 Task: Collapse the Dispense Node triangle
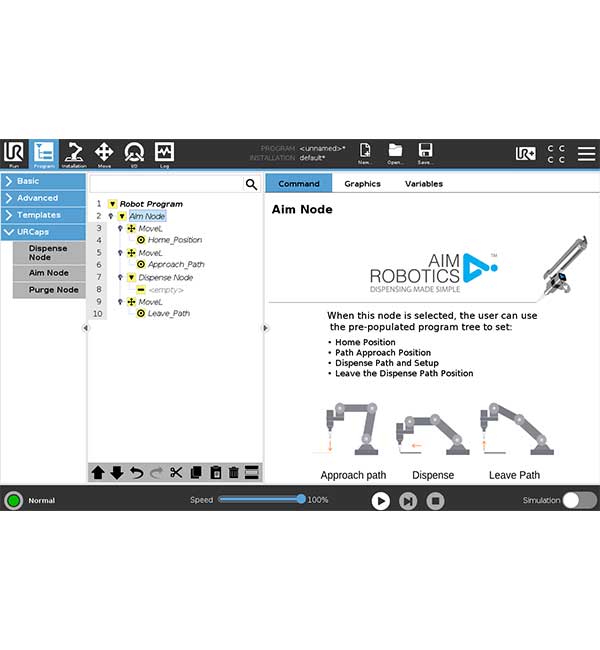131,277
